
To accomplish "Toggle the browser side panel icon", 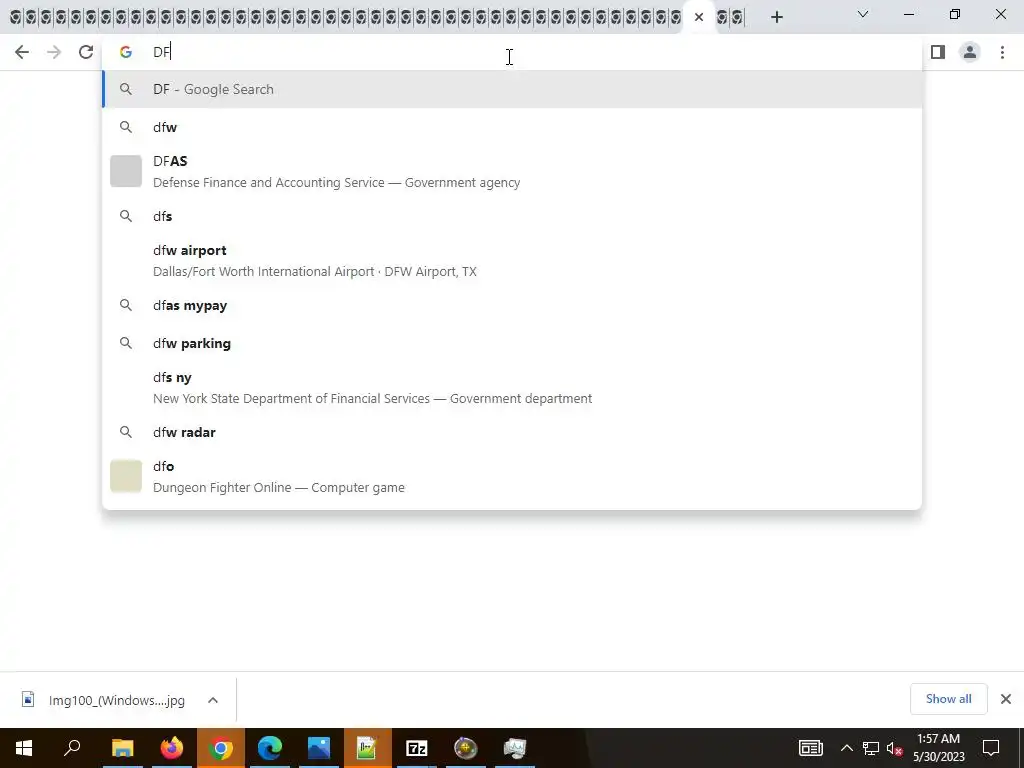I will [938, 52].
